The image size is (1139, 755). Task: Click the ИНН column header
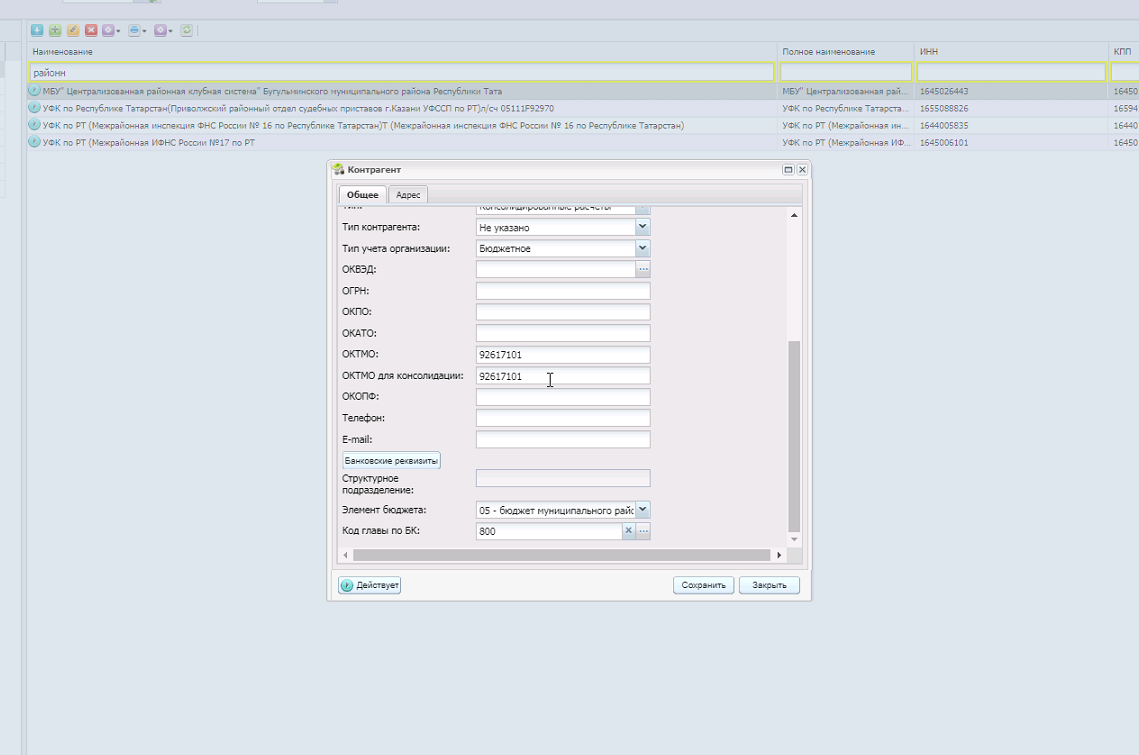pos(1011,52)
